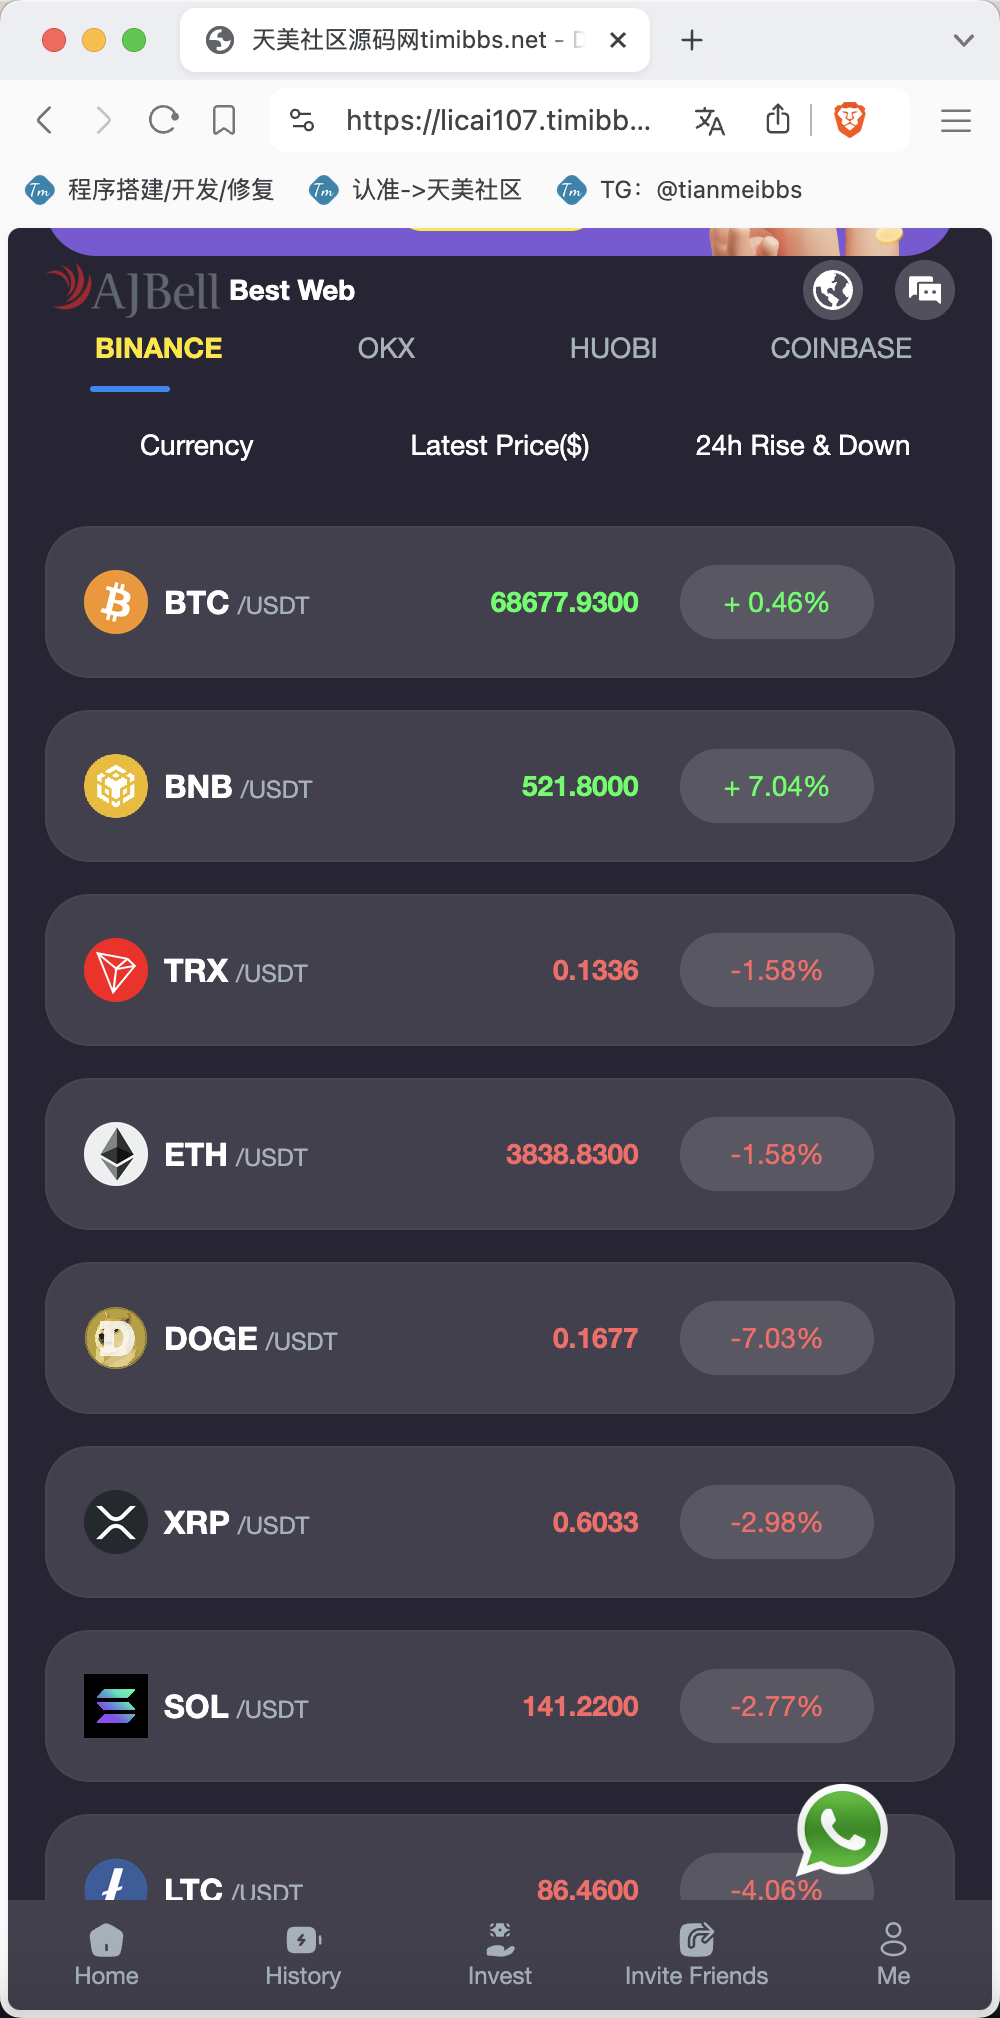Go to Invest in bottom navigation

click(500, 1954)
